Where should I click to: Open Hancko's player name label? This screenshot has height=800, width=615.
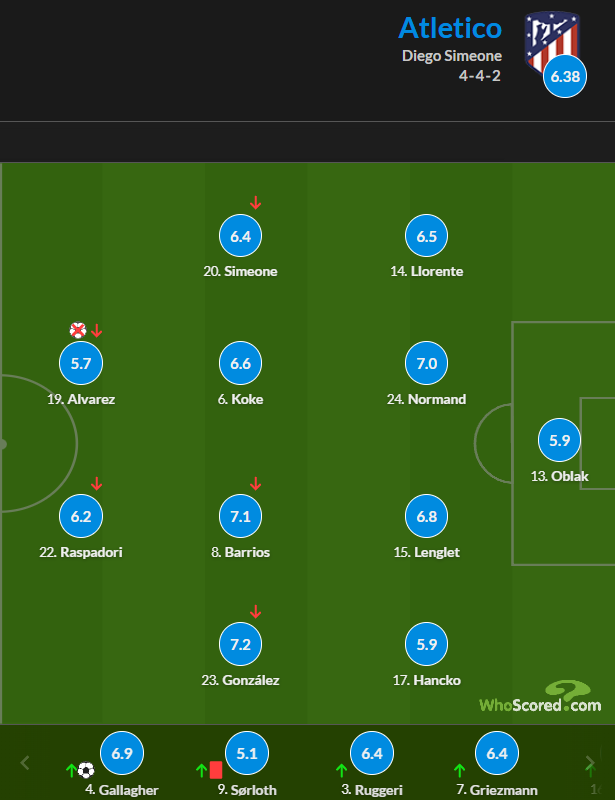427,680
